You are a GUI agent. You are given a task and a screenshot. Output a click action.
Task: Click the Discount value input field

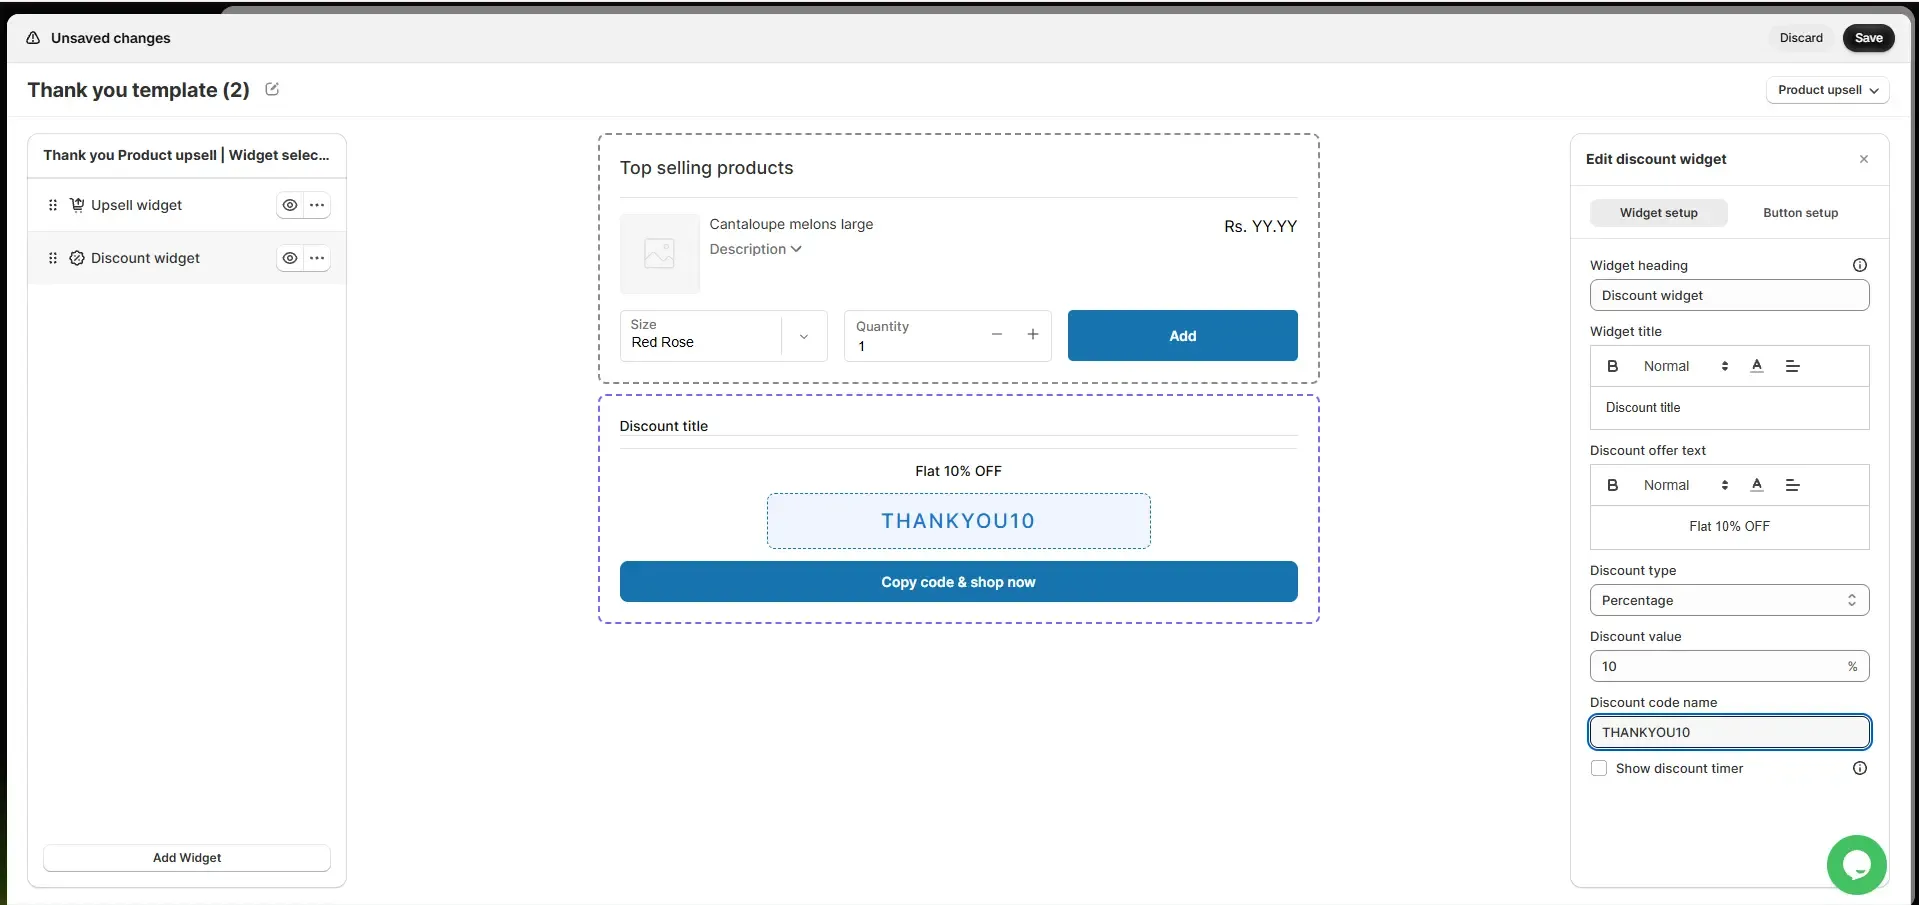click(1729, 666)
